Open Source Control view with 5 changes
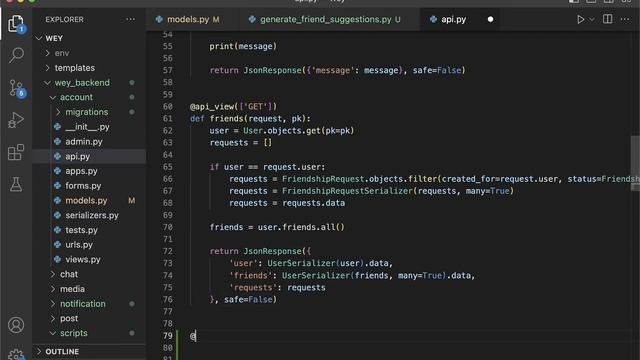 point(17,88)
